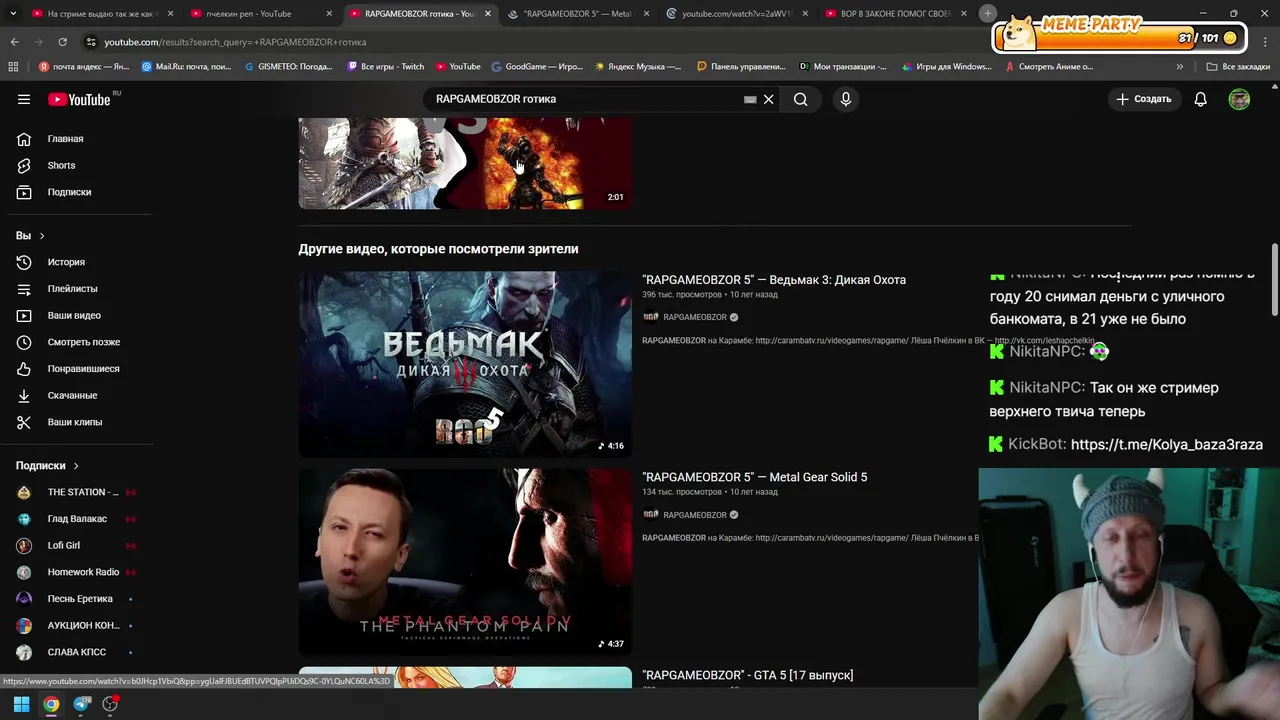Image resolution: width=1280 pixels, height=720 pixels.
Task: Open the notifications bell
Action: pos(1200,99)
